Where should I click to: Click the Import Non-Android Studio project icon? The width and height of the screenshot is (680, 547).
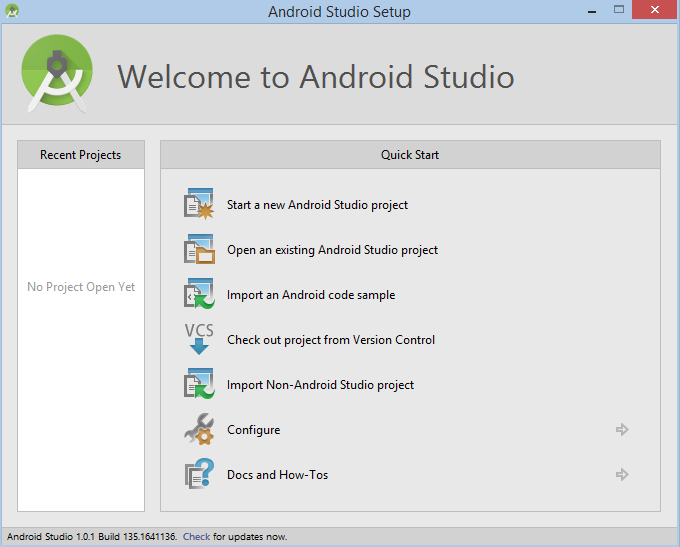click(199, 383)
